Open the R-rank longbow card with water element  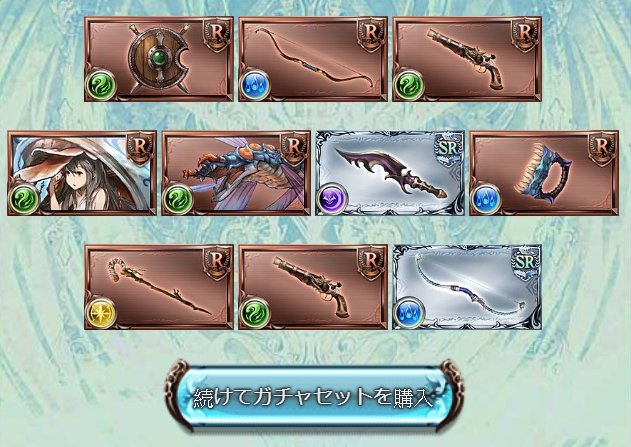pos(313,59)
